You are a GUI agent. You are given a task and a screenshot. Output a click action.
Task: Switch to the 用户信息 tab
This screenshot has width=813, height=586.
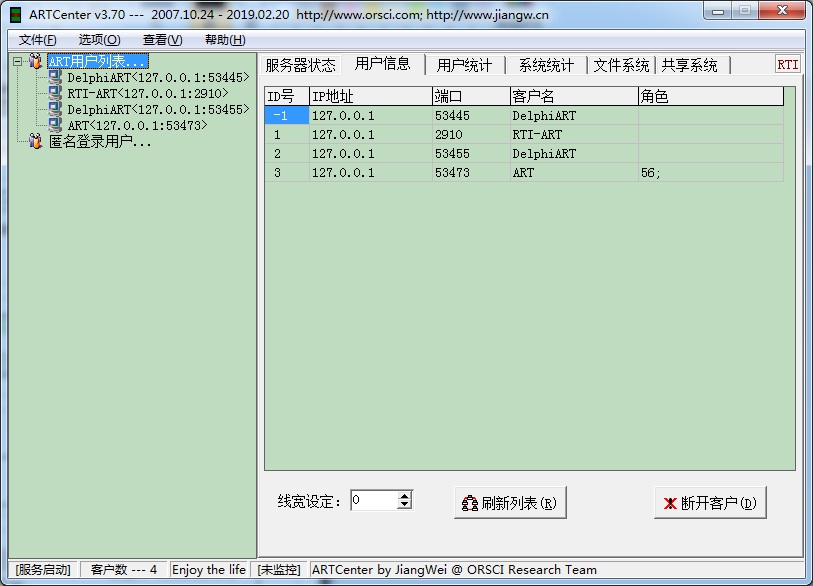pyautogui.click(x=383, y=64)
